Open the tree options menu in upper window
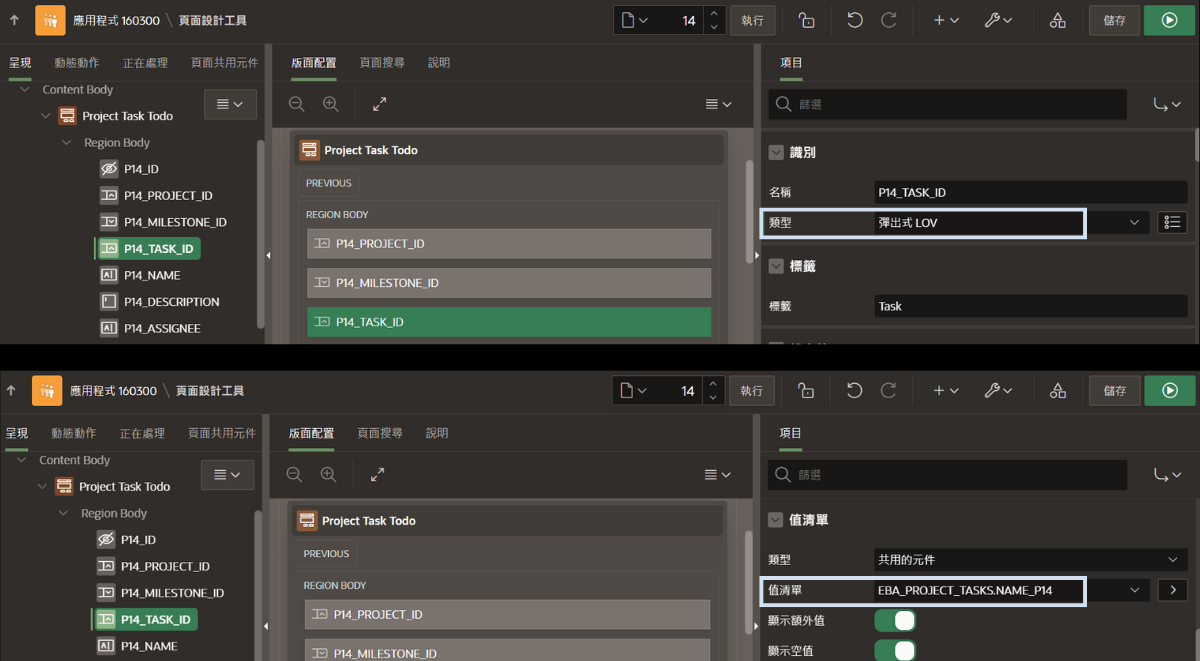 [230, 104]
